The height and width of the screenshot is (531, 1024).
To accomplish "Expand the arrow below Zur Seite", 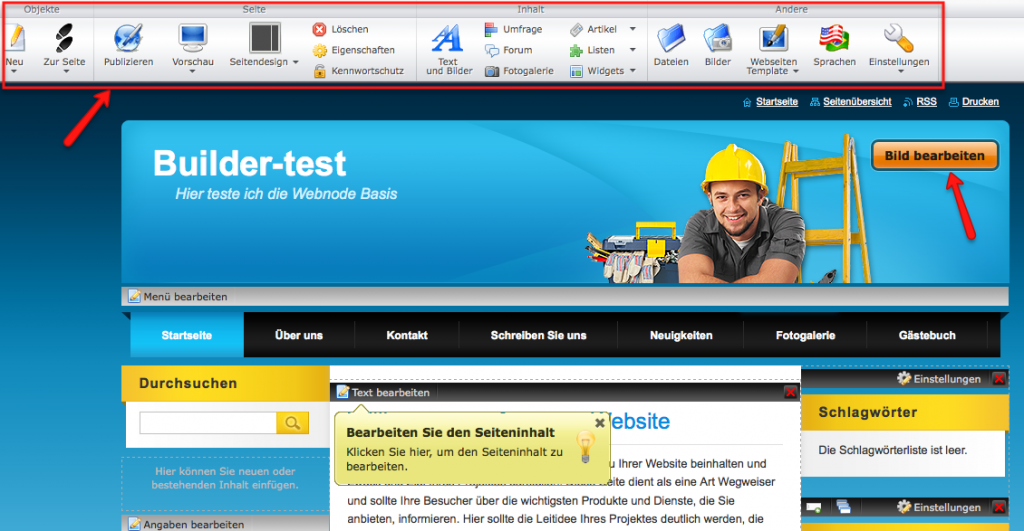I will pyautogui.click(x=65, y=71).
